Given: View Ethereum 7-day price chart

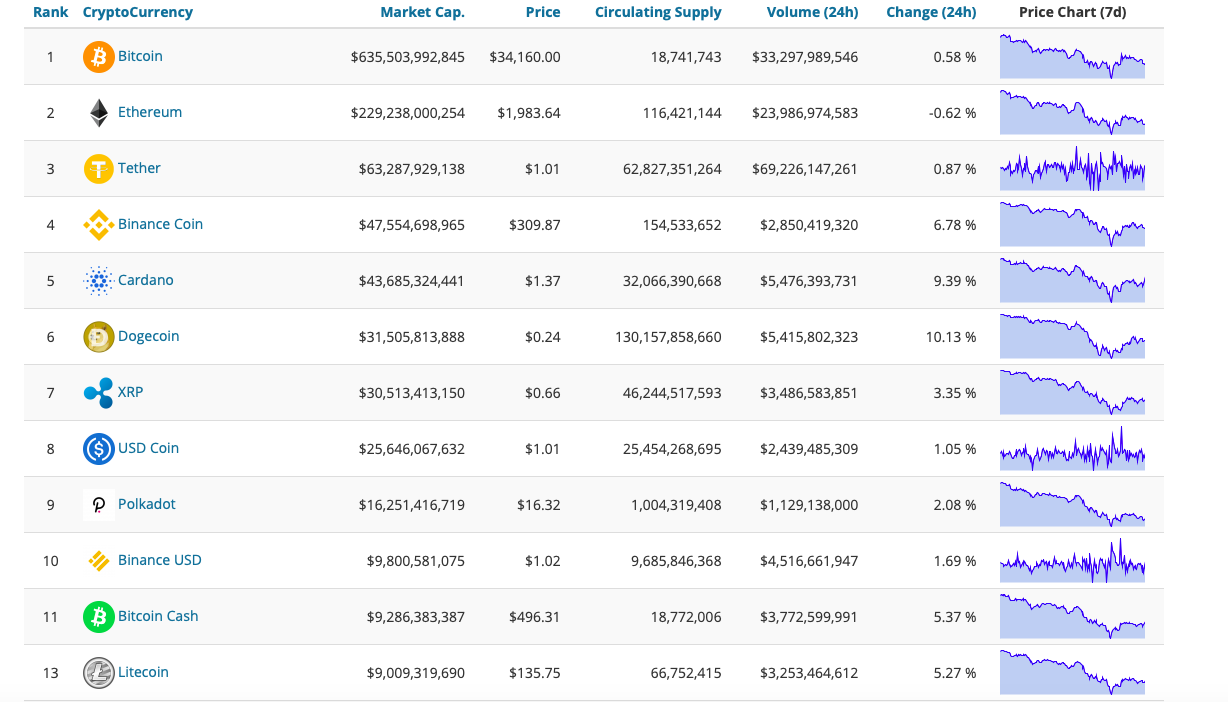Looking at the screenshot, I should point(1072,113).
